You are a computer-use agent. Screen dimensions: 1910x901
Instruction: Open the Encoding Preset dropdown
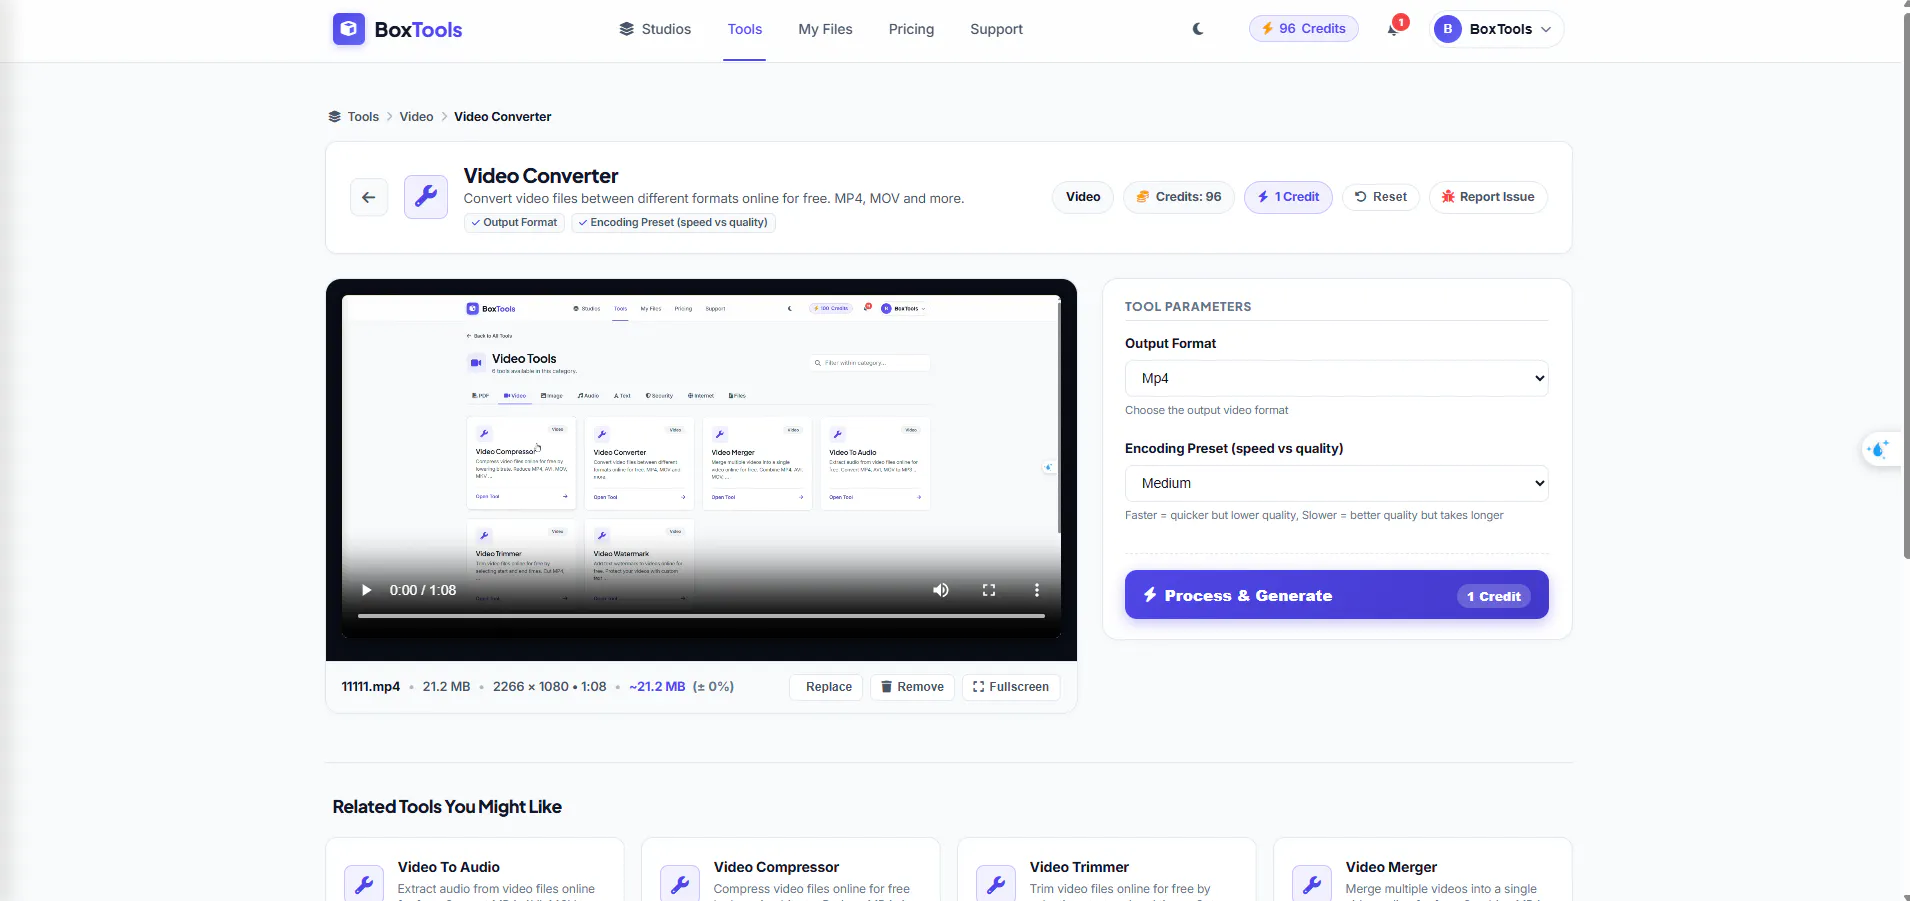click(1337, 483)
